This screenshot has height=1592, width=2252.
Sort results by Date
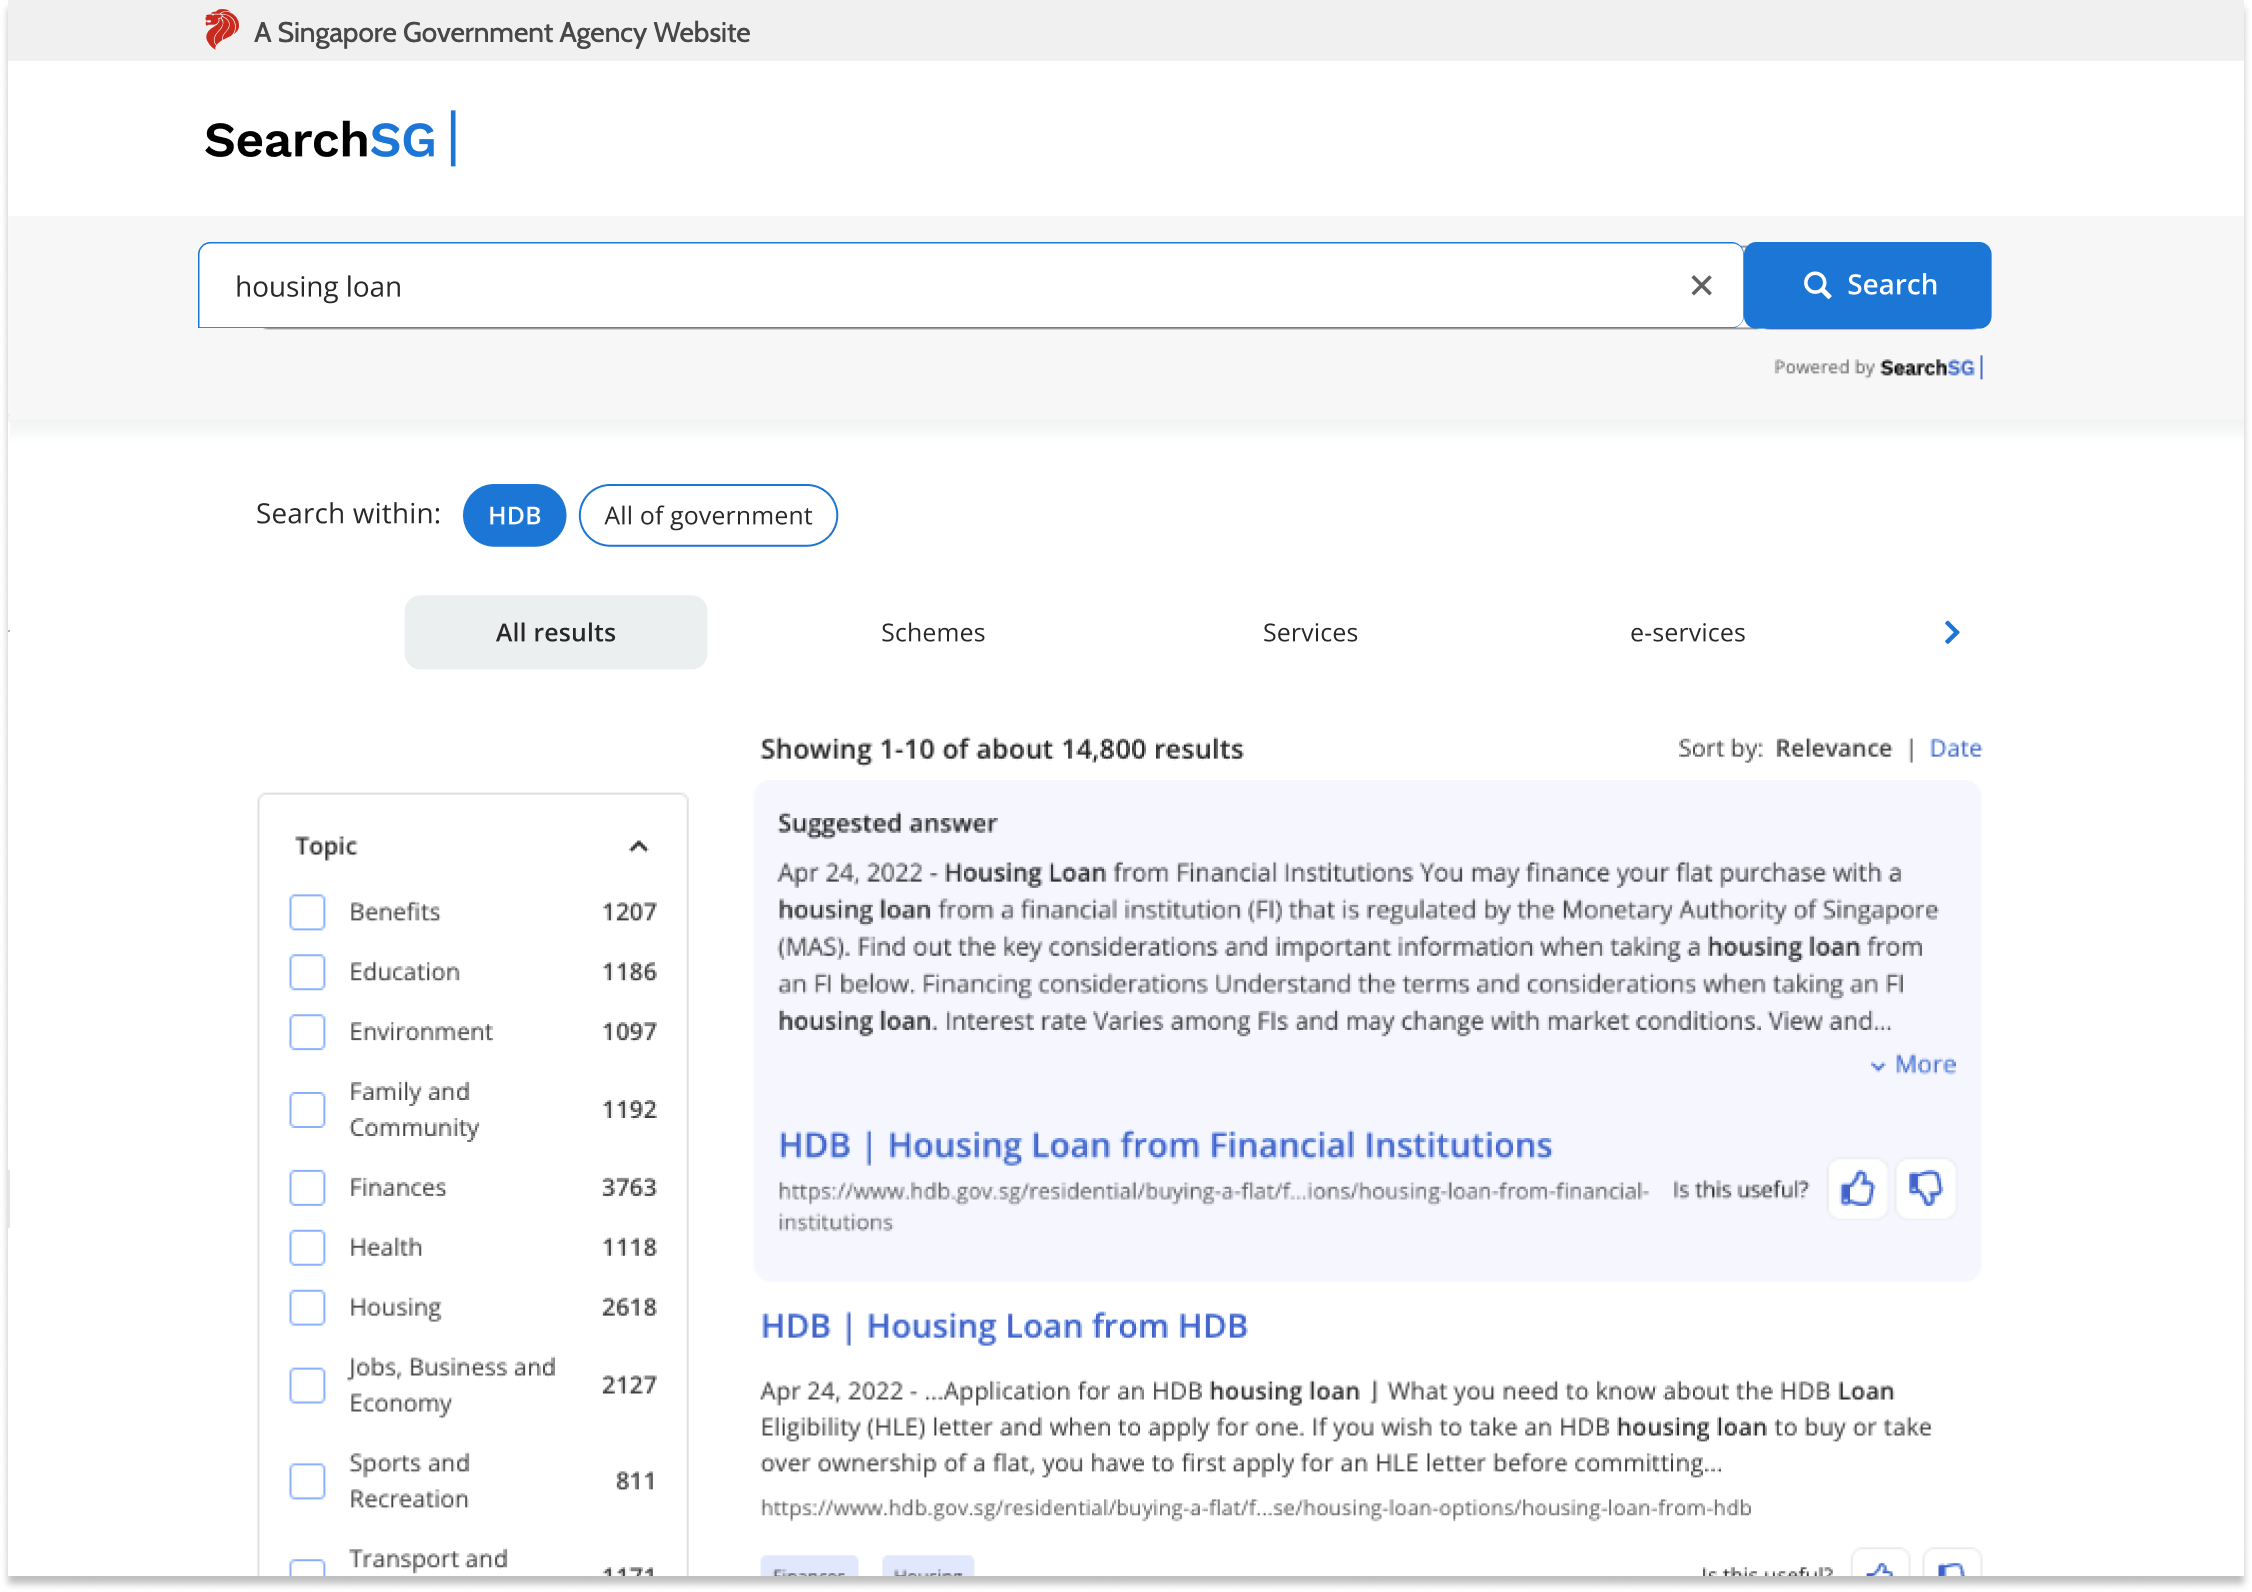[x=1955, y=748]
